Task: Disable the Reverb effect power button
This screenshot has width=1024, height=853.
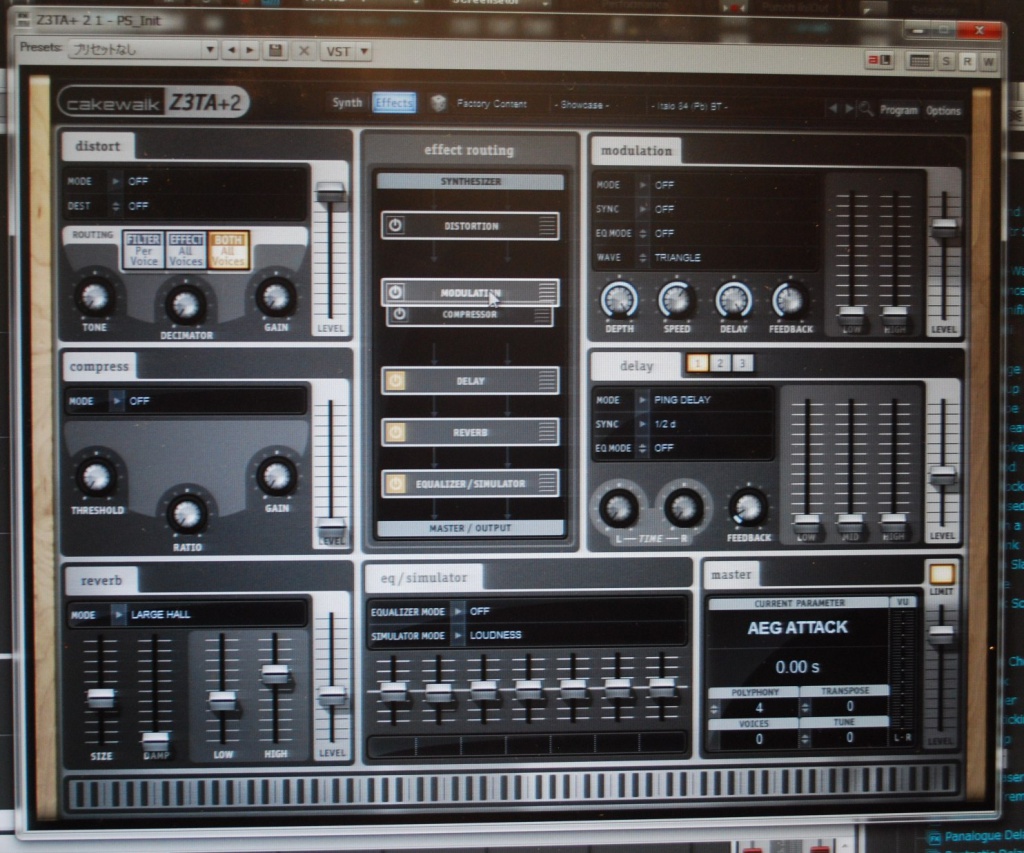Action: (x=395, y=432)
